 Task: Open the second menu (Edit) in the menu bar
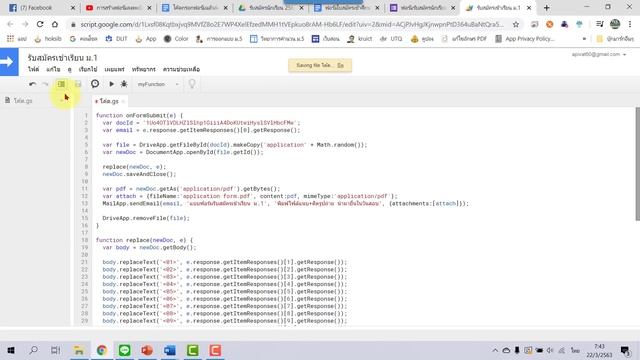[53, 69]
